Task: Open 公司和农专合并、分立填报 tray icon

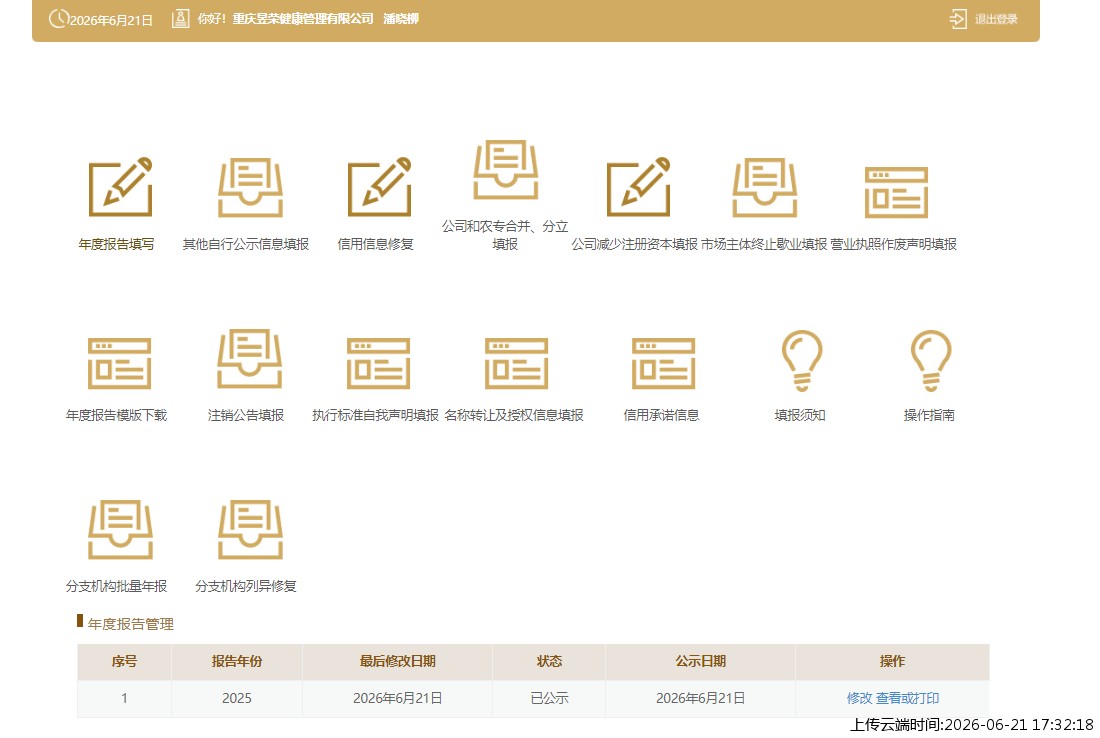Action: [506, 169]
